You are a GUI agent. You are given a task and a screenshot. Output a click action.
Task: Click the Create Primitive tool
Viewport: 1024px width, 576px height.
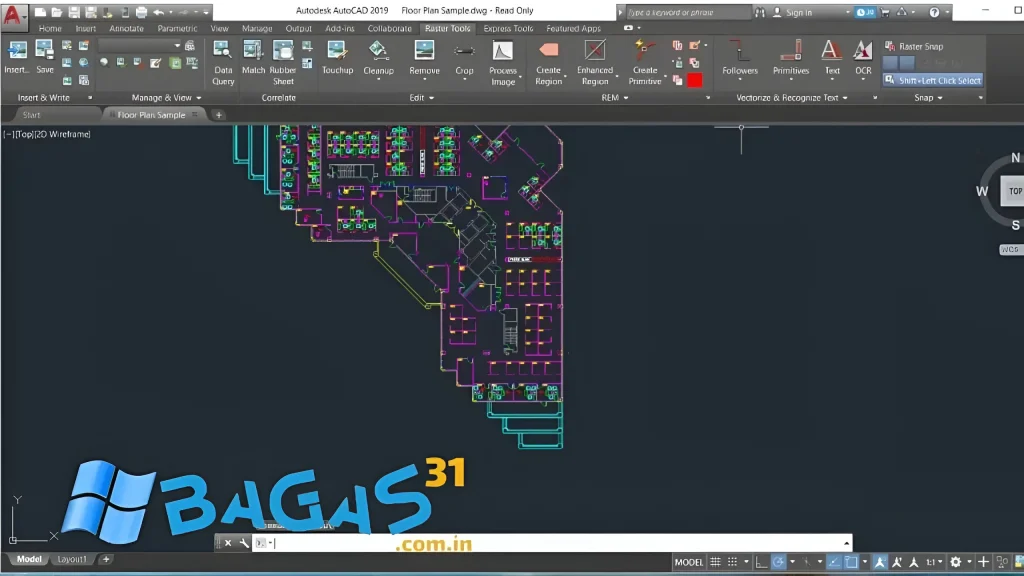click(645, 63)
